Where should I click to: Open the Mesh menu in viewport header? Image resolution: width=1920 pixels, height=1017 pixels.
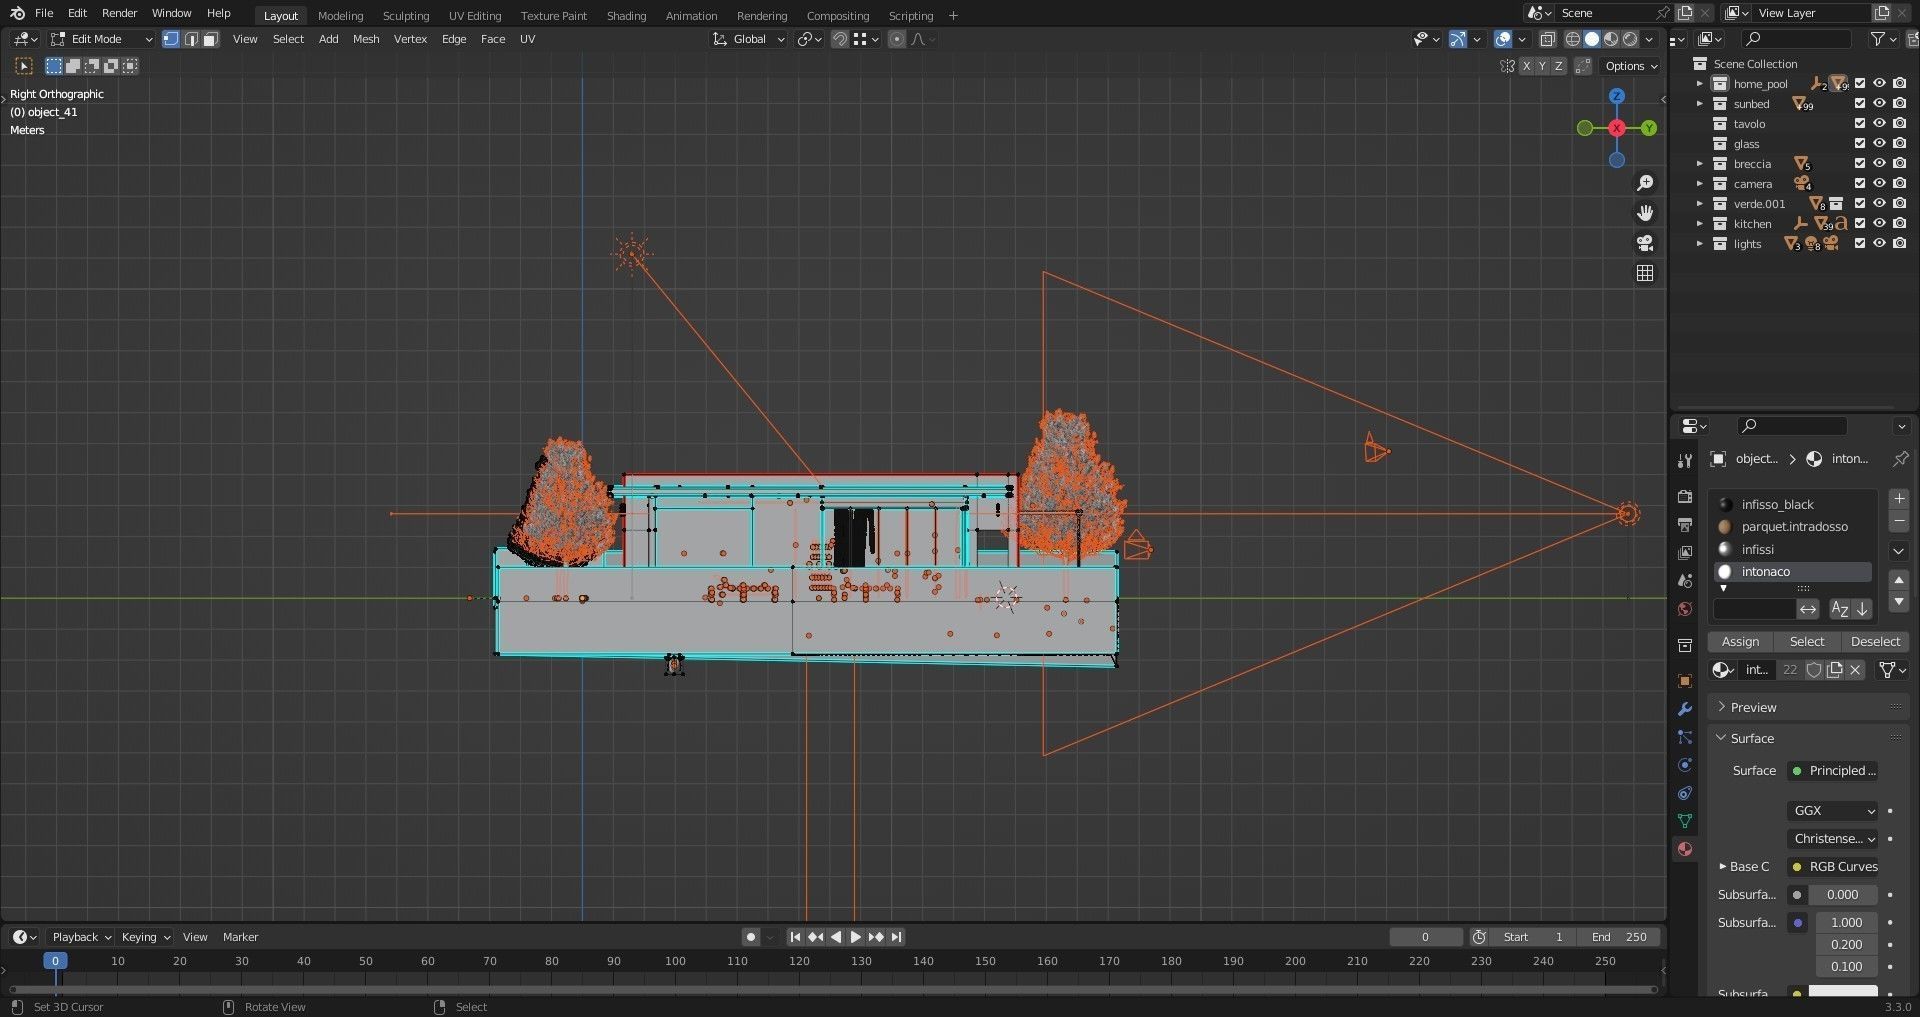(366, 39)
